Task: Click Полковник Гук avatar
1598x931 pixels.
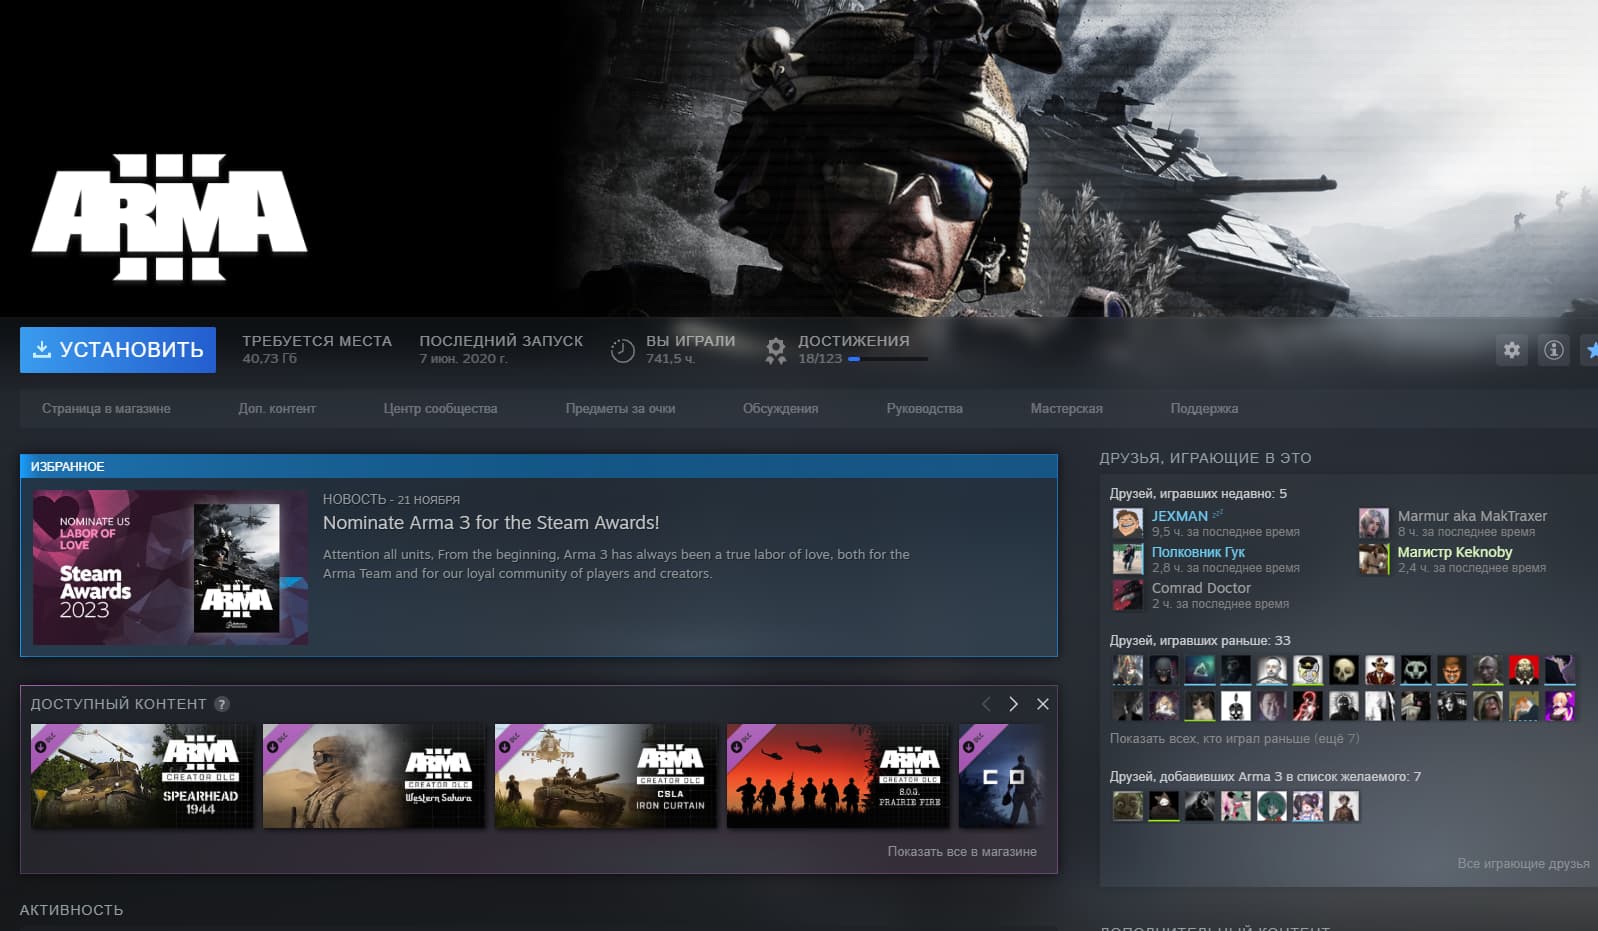Action: [1128, 559]
